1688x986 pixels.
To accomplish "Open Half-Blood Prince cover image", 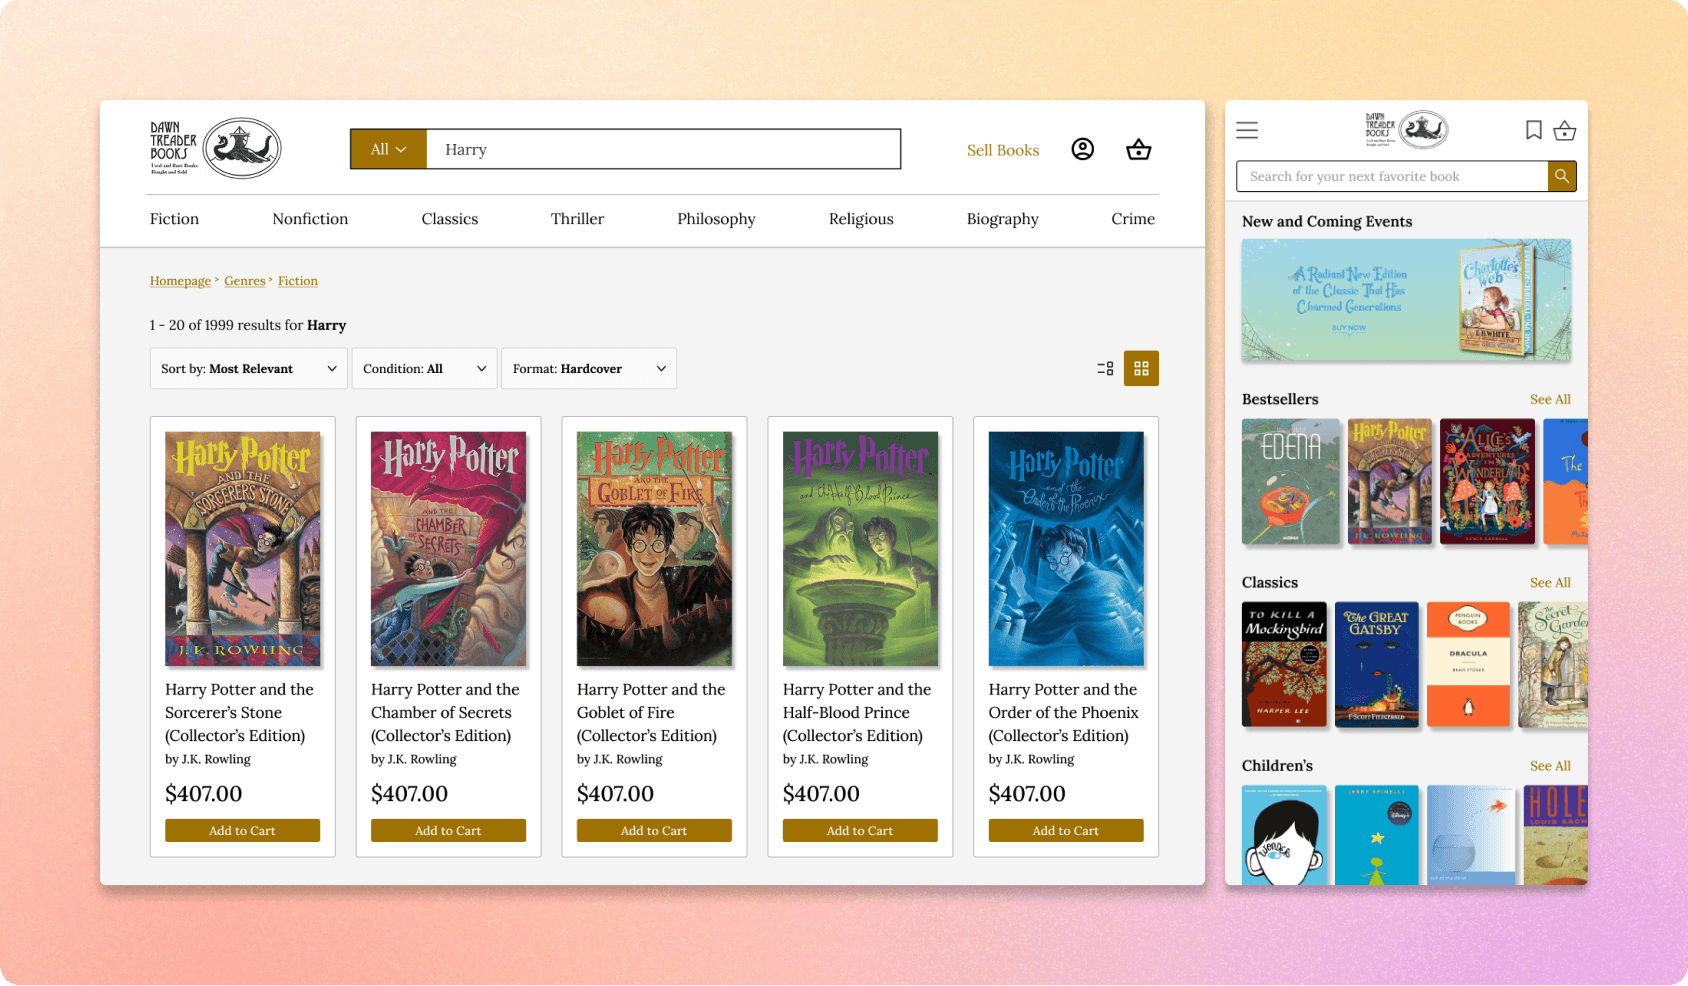I will 860,549.
